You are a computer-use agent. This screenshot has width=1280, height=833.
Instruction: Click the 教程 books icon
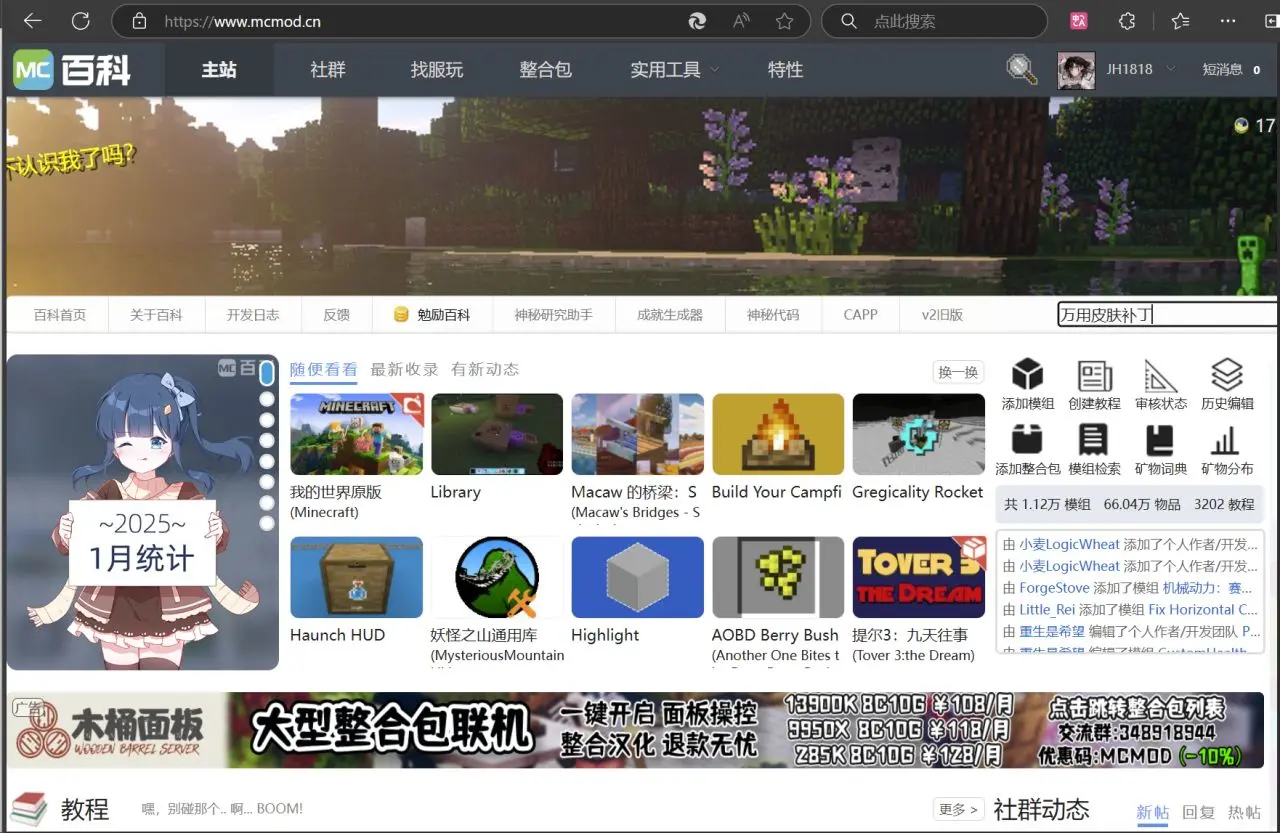pyautogui.click(x=29, y=809)
